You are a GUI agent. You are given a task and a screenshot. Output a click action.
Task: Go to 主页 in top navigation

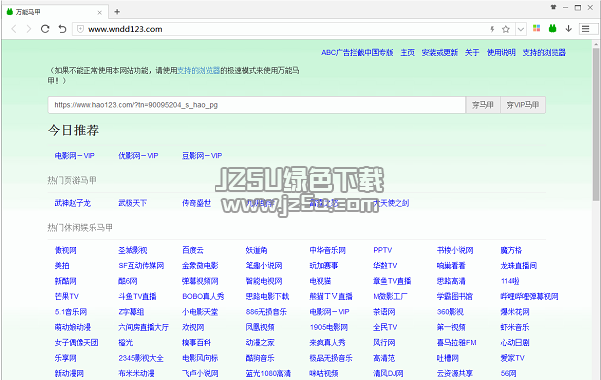coord(407,53)
